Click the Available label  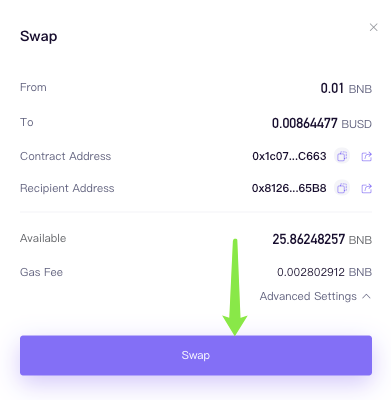43,238
